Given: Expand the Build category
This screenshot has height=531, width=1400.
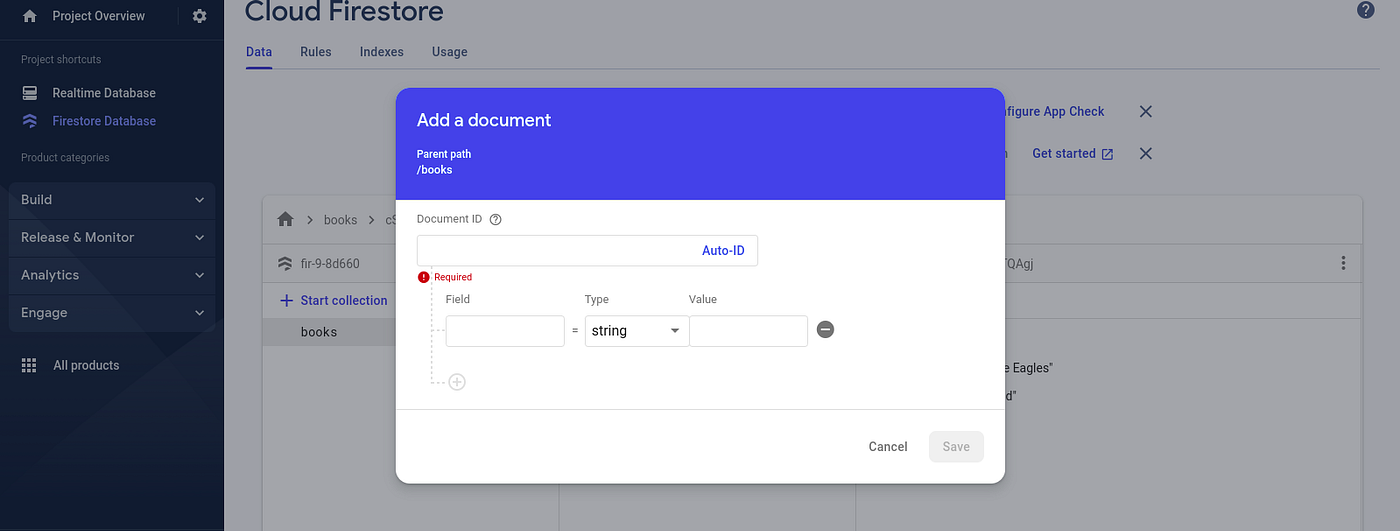Looking at the screenshot, I should click(x=112, y=199).
